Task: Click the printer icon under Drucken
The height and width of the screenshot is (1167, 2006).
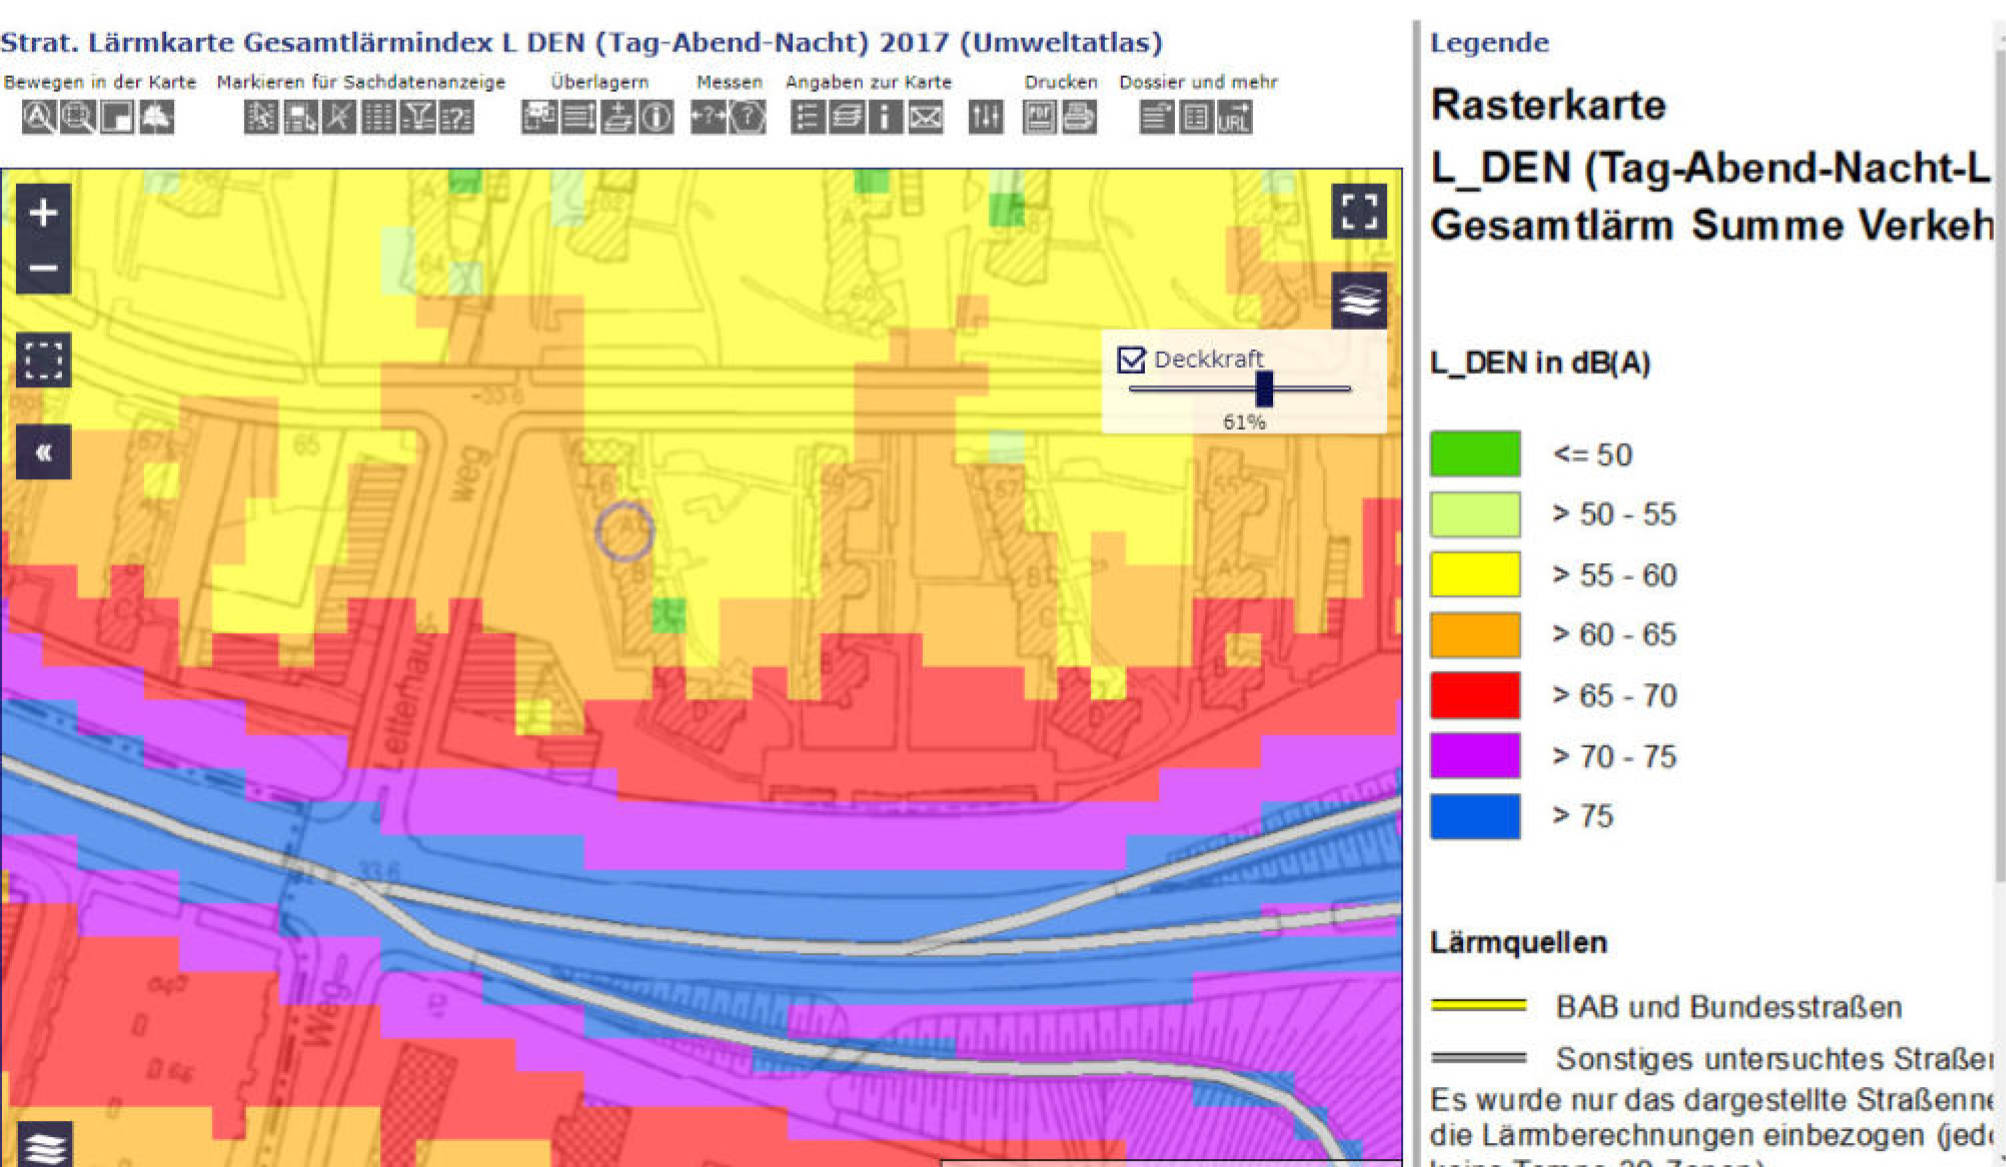Action: tap(1078, 118)
